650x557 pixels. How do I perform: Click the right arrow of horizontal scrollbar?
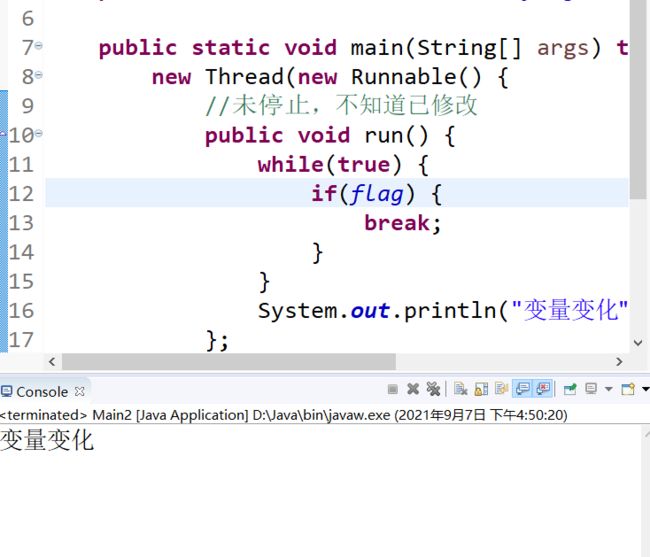point(619,362)
